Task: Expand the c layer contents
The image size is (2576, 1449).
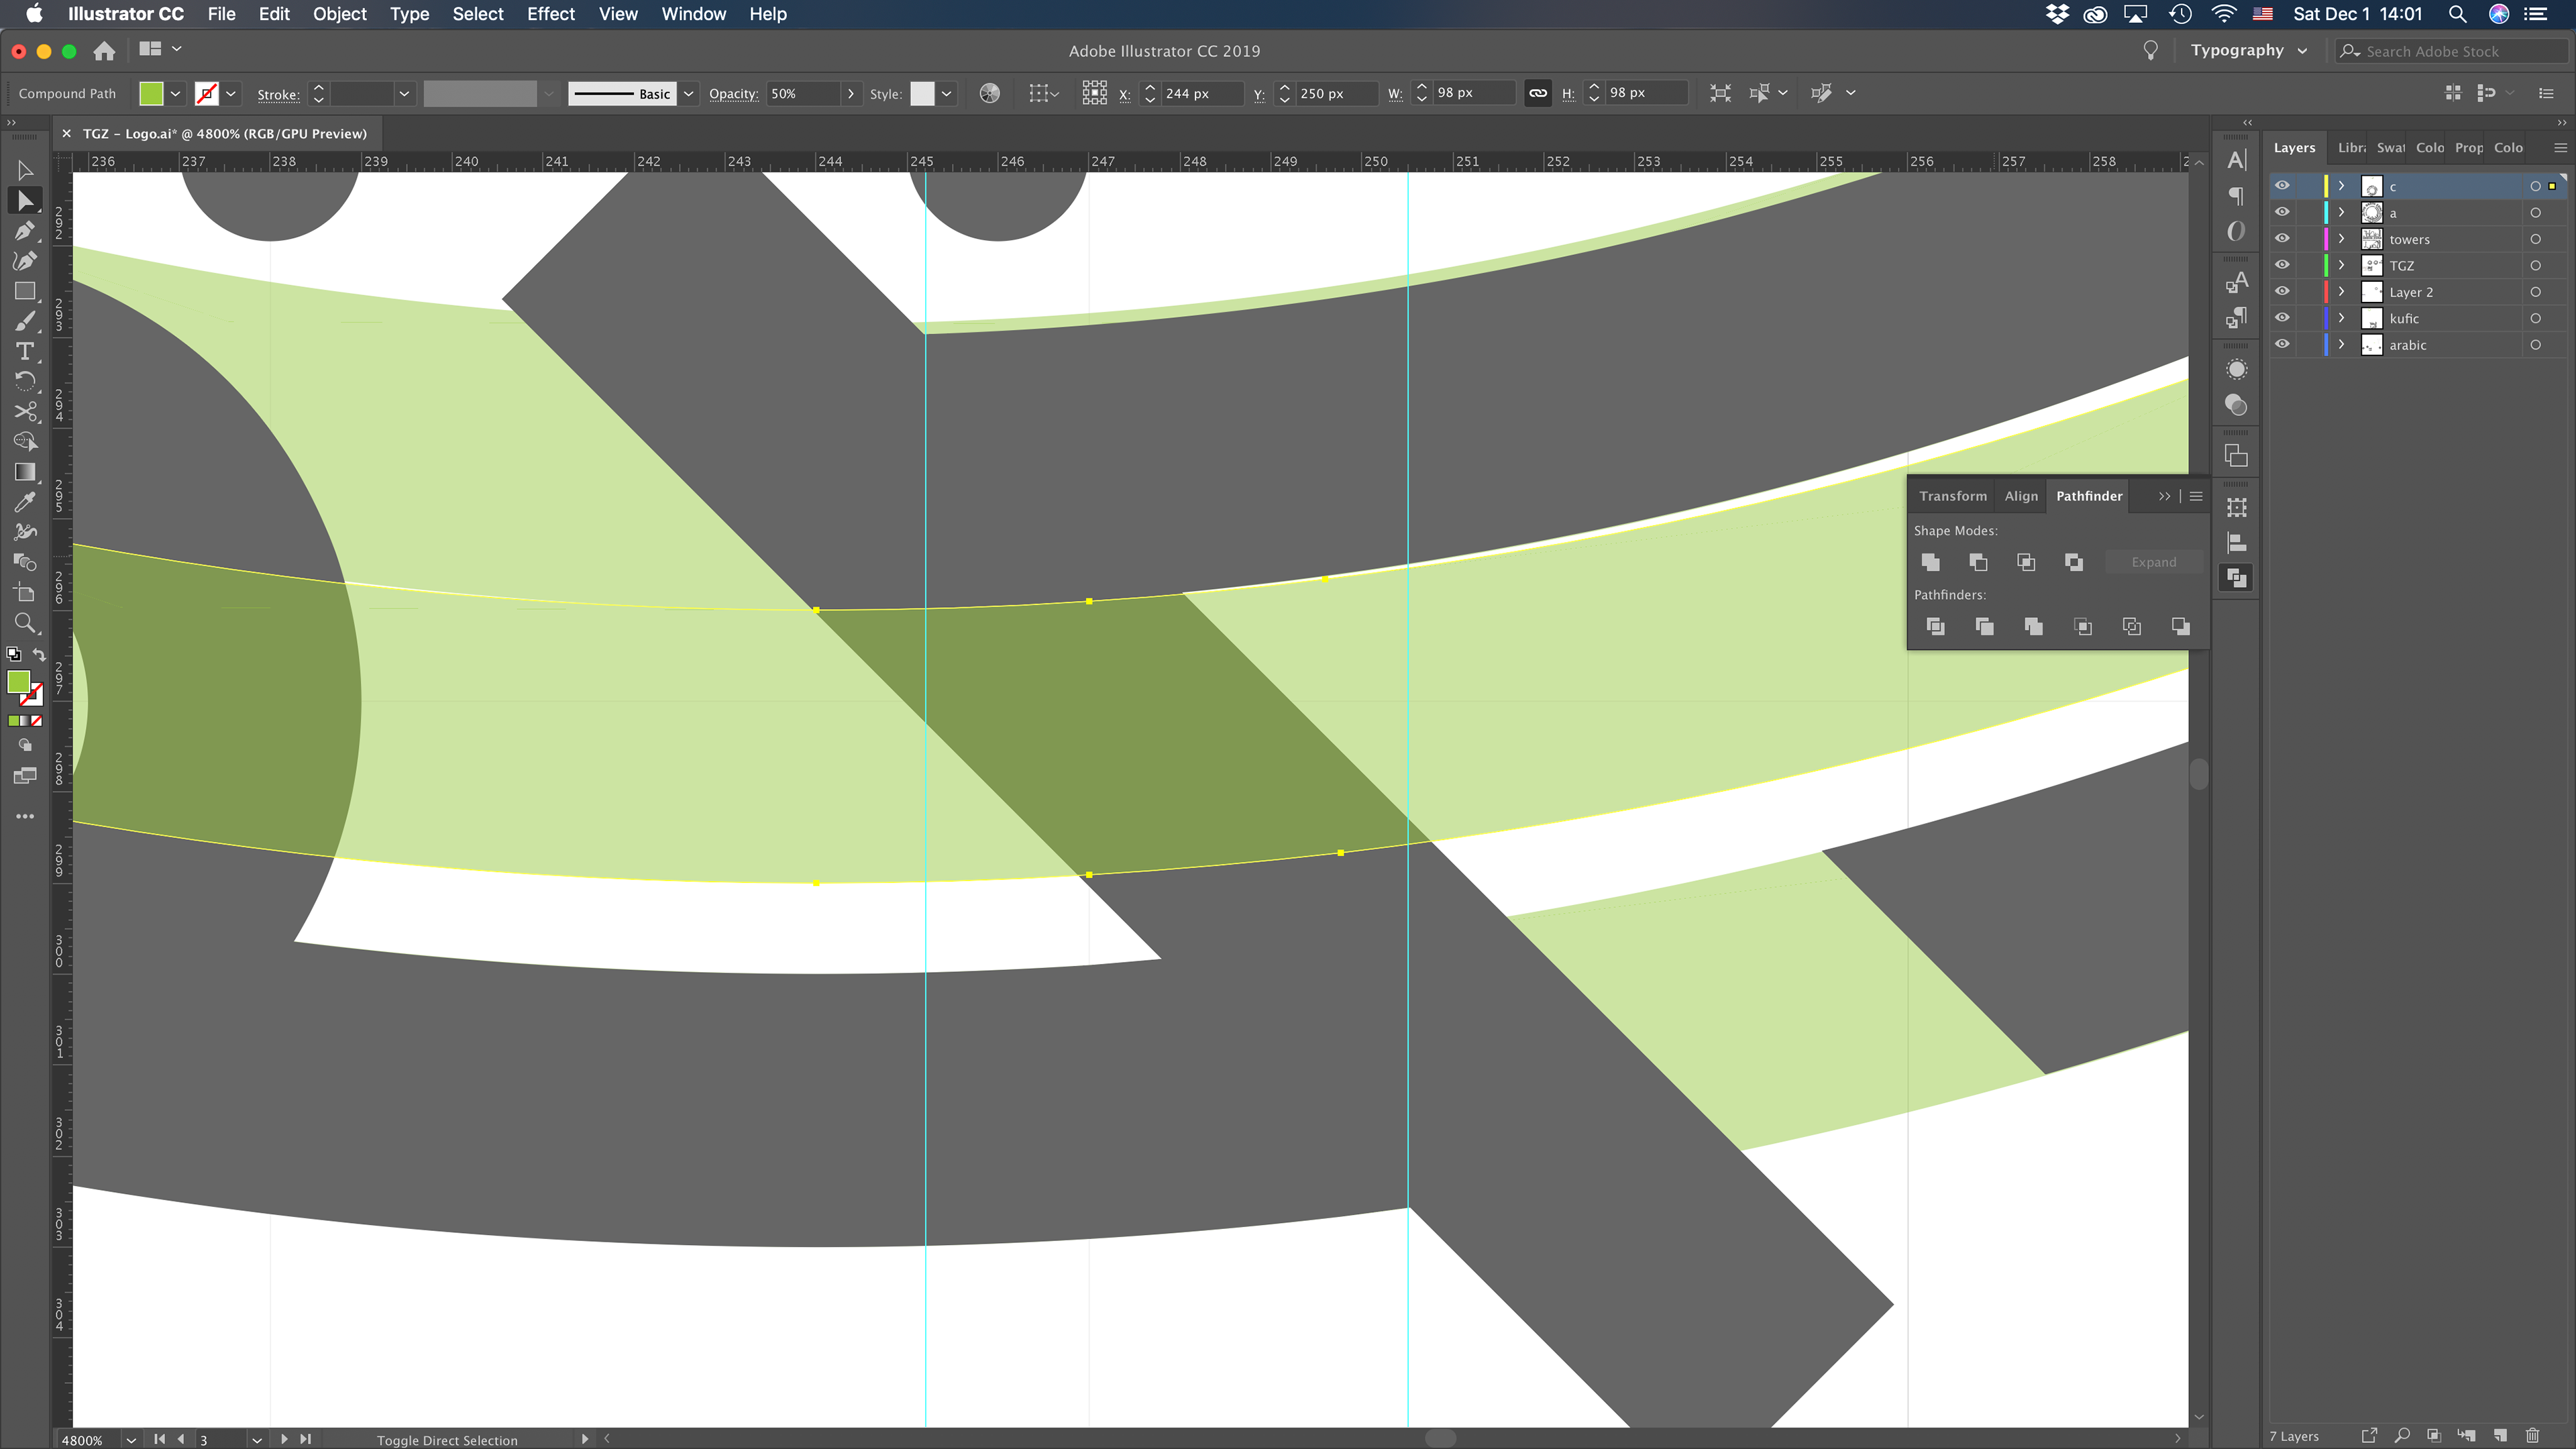Action: pos(2341,186)
